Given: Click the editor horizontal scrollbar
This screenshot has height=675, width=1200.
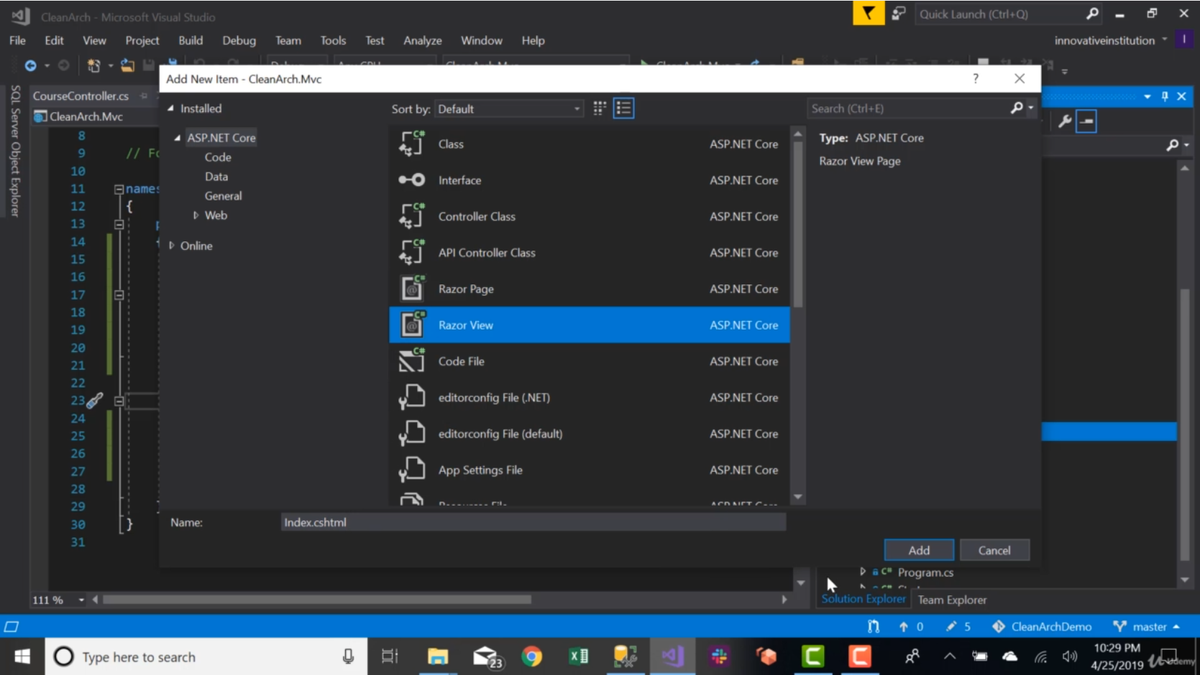Looking at the screenshot, I should tap(317, 600).
